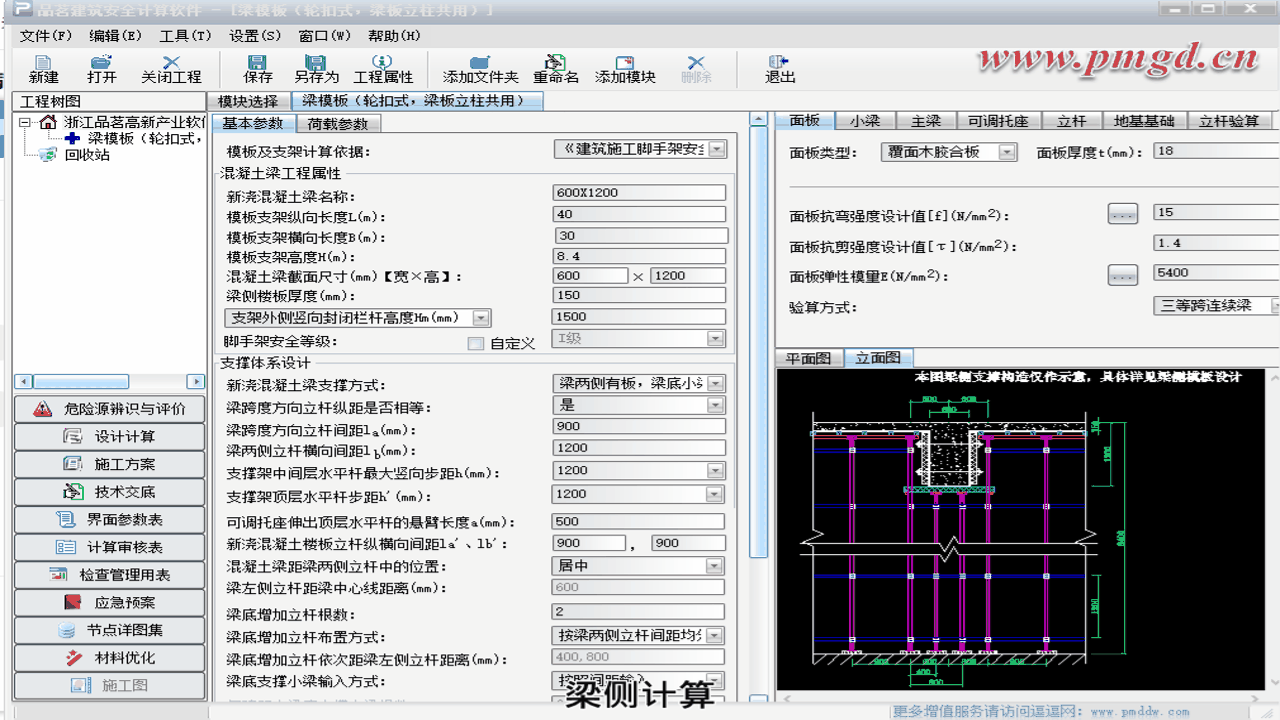Screen dimensions: 1280x720
Task: Click the 另存为 (Save As) icon
Action: (x=316, y=69)
